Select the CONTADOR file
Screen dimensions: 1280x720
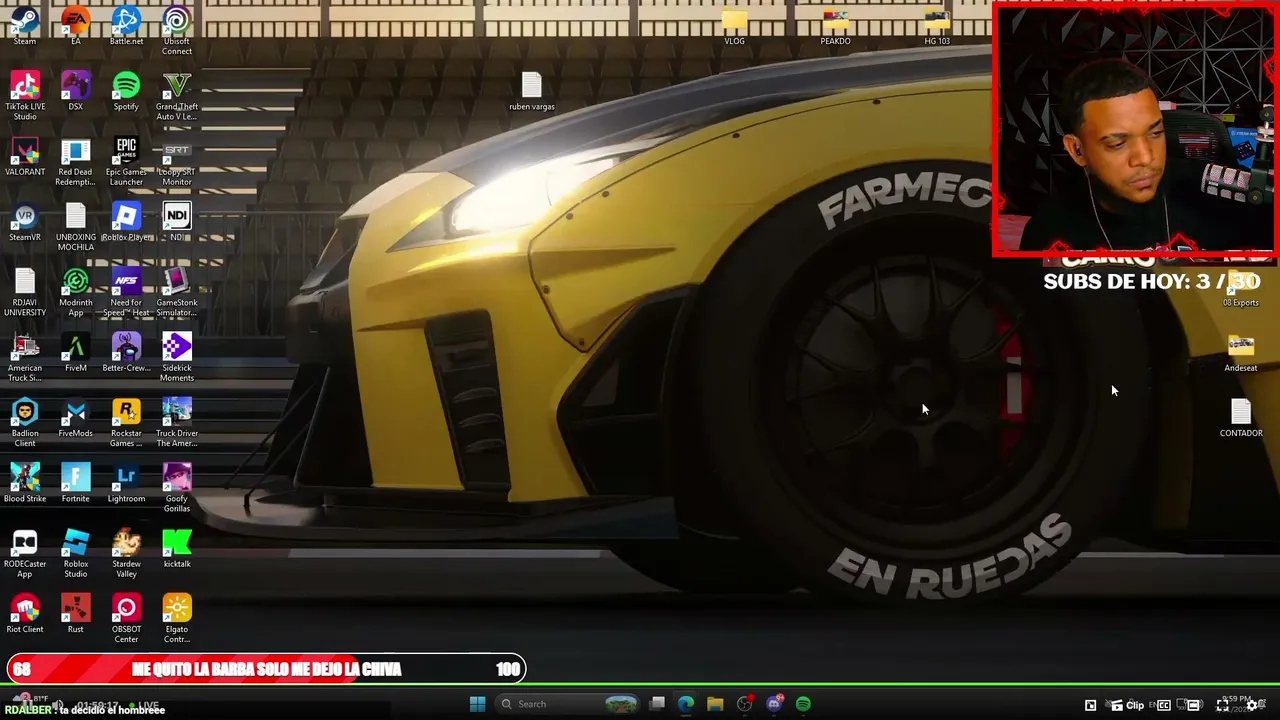click(x=1241, y=418)
